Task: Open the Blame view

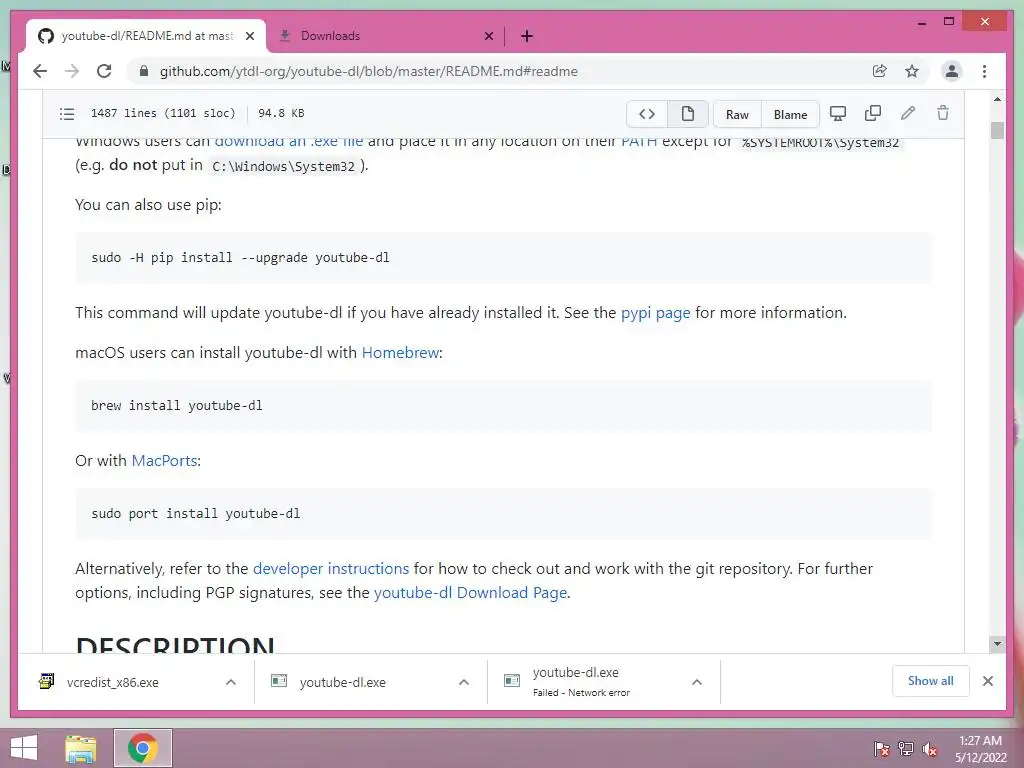Action: (x=790, y=114)
